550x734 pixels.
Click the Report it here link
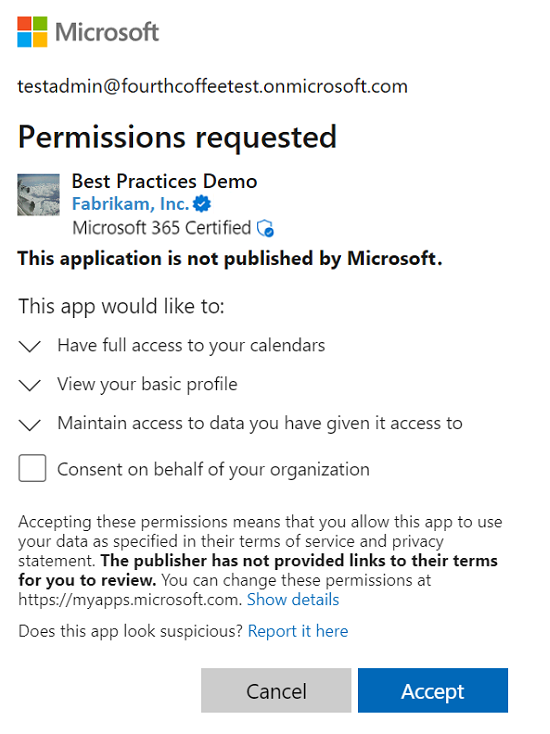298,631
